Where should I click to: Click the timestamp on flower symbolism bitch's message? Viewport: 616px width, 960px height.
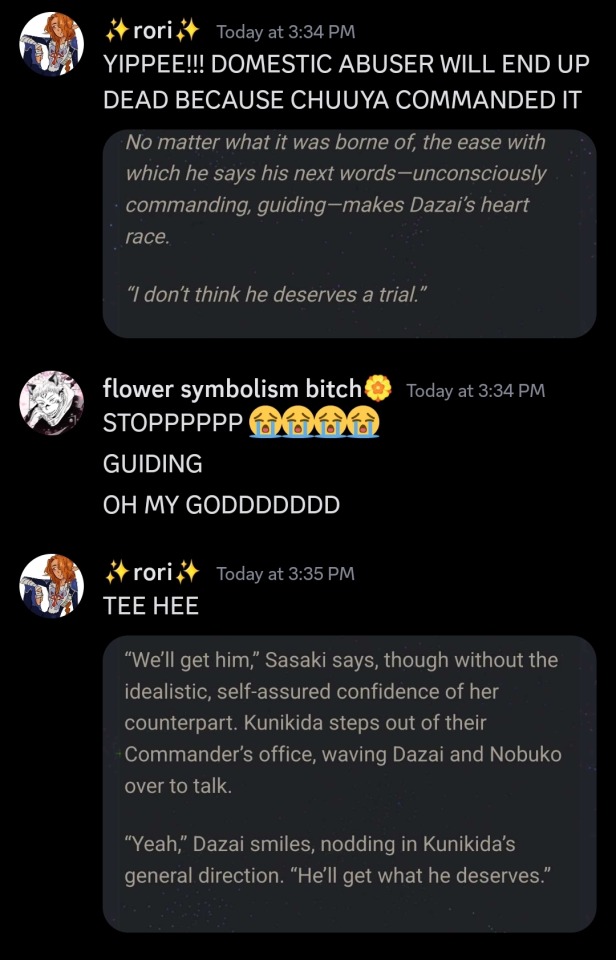(475, 391)
